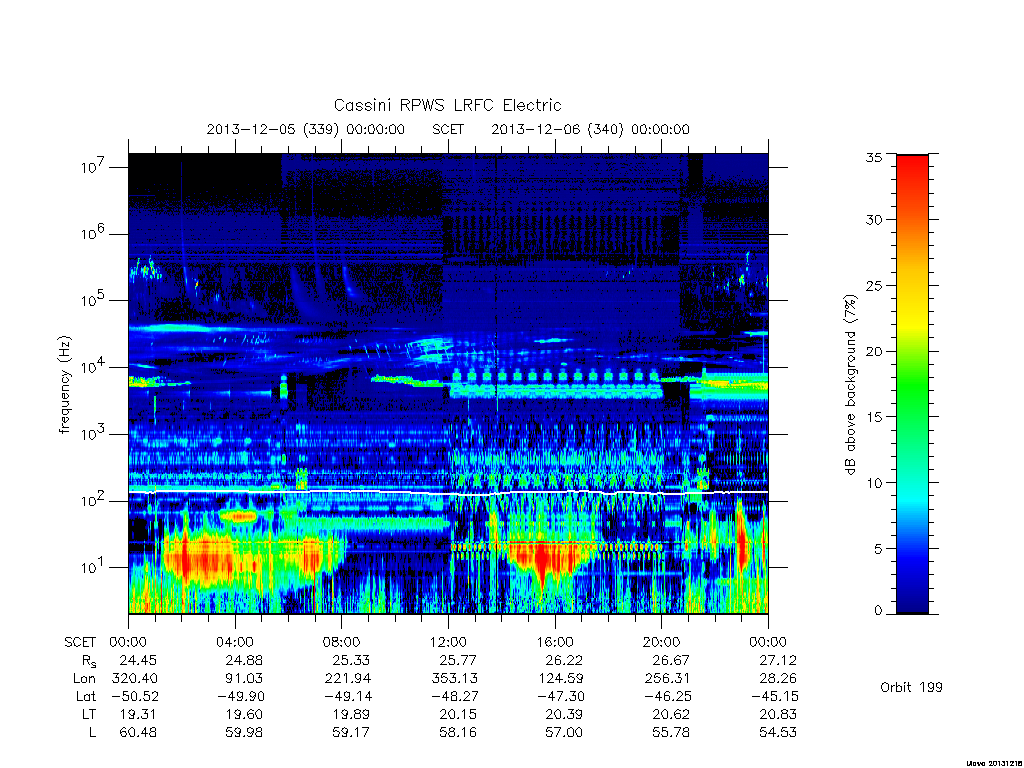Click the 'frequency (Hz)' y-axis label
The height and width of the screenshot is (768, 1024).
tap(64, 385)
